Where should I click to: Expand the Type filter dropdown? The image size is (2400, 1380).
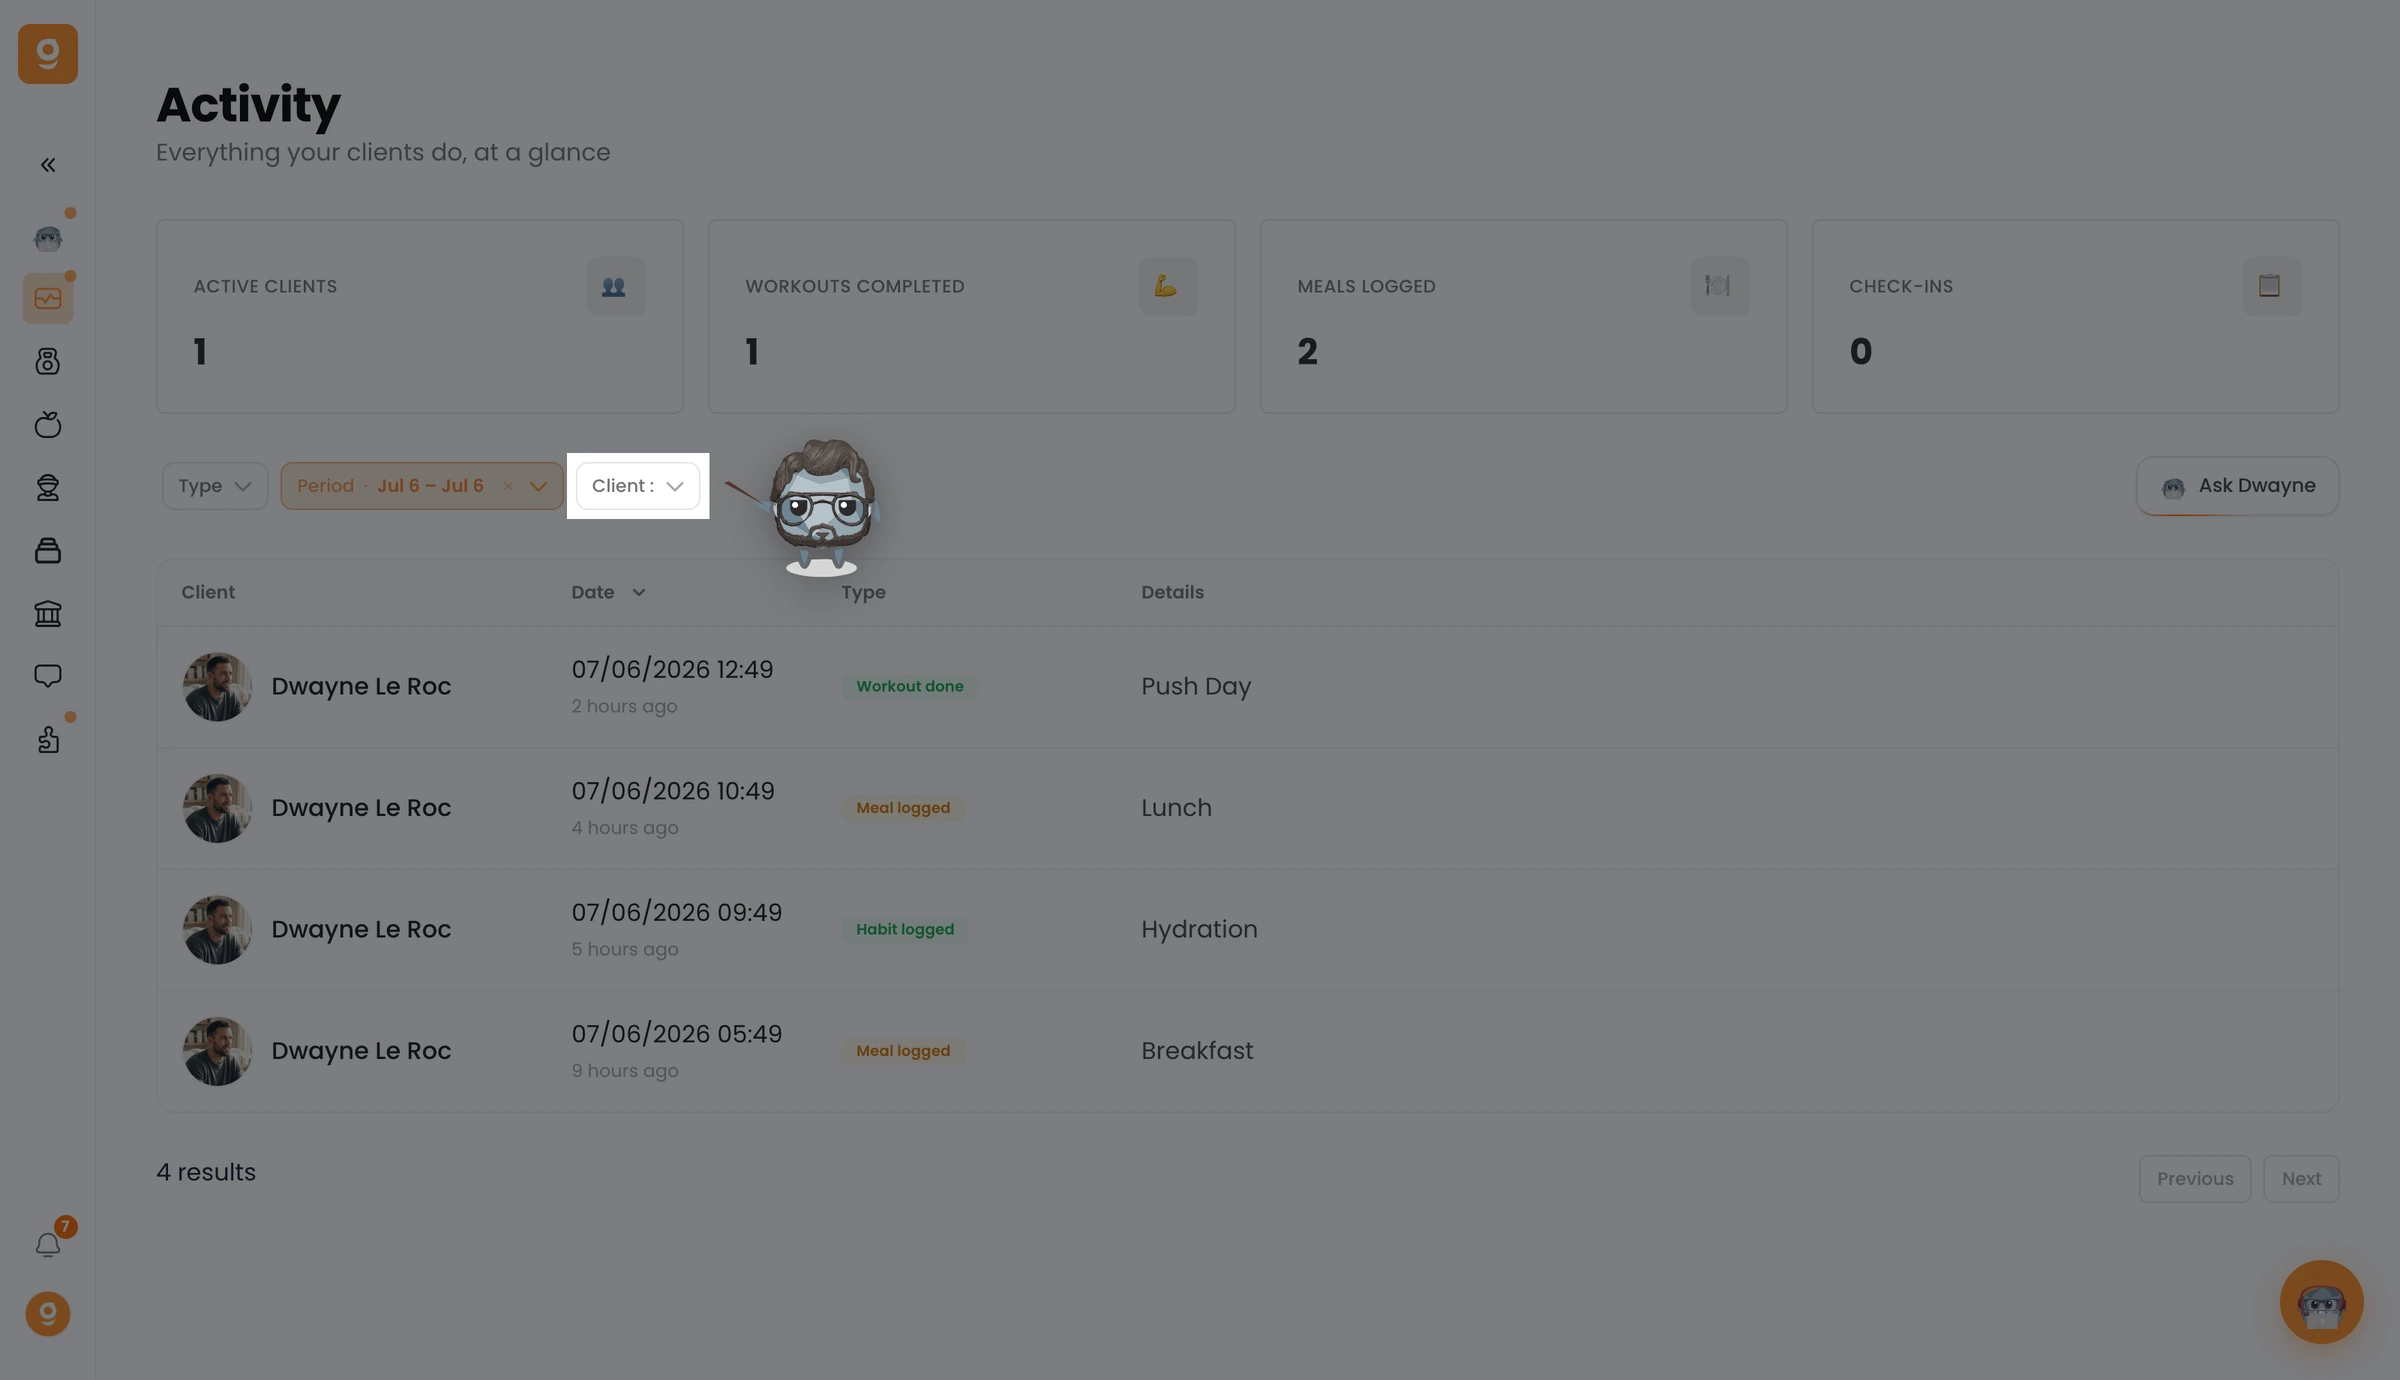pos(215,486)
